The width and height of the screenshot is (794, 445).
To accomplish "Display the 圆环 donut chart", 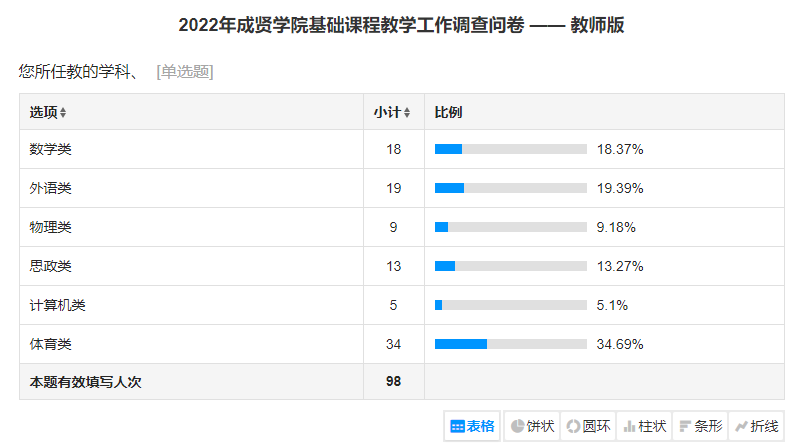I will point(588,426).
